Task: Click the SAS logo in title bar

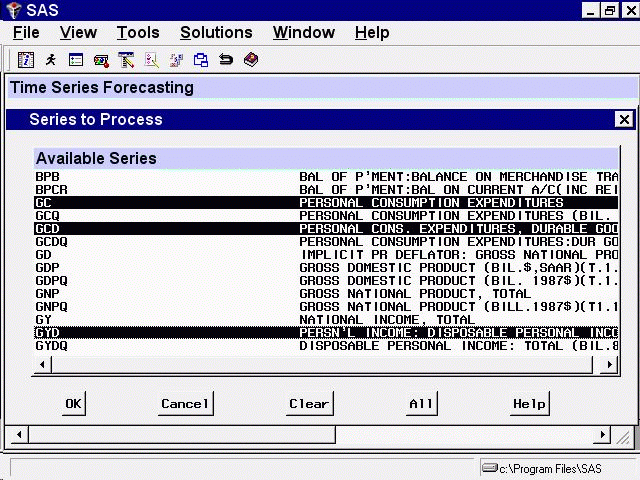Action: pos(13,10)
